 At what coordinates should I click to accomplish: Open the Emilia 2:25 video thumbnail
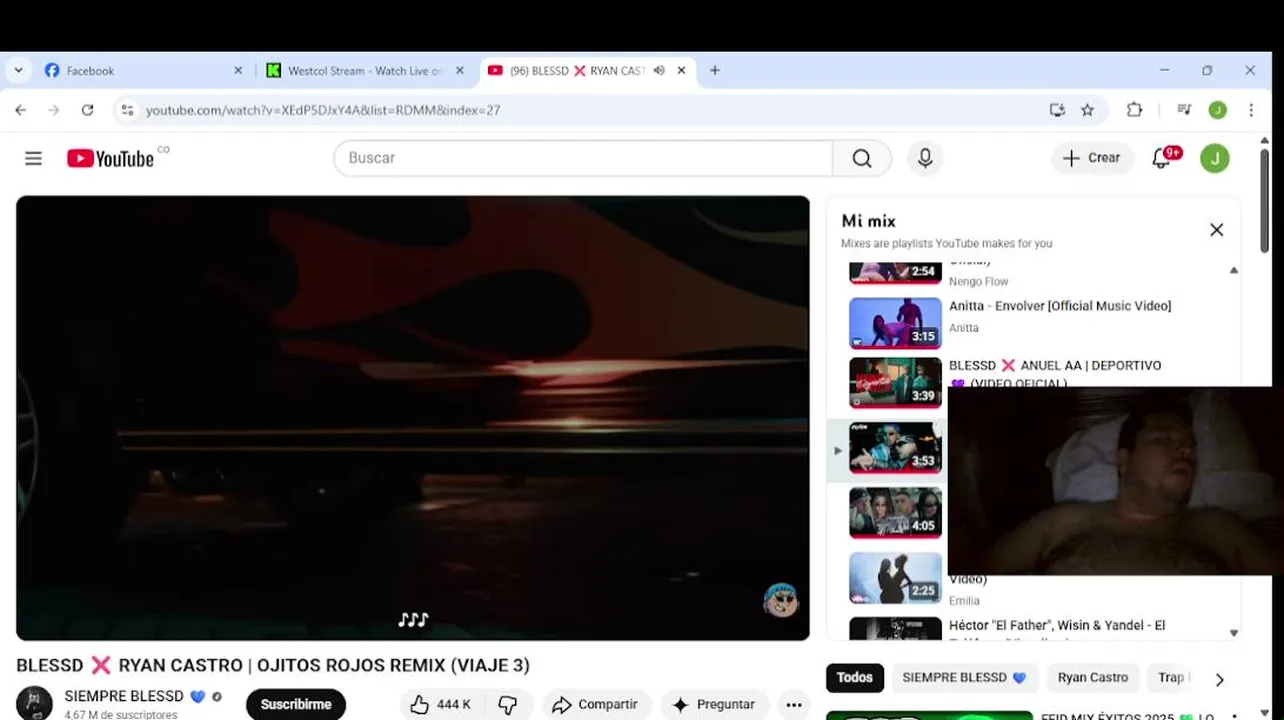pos(895,577)
